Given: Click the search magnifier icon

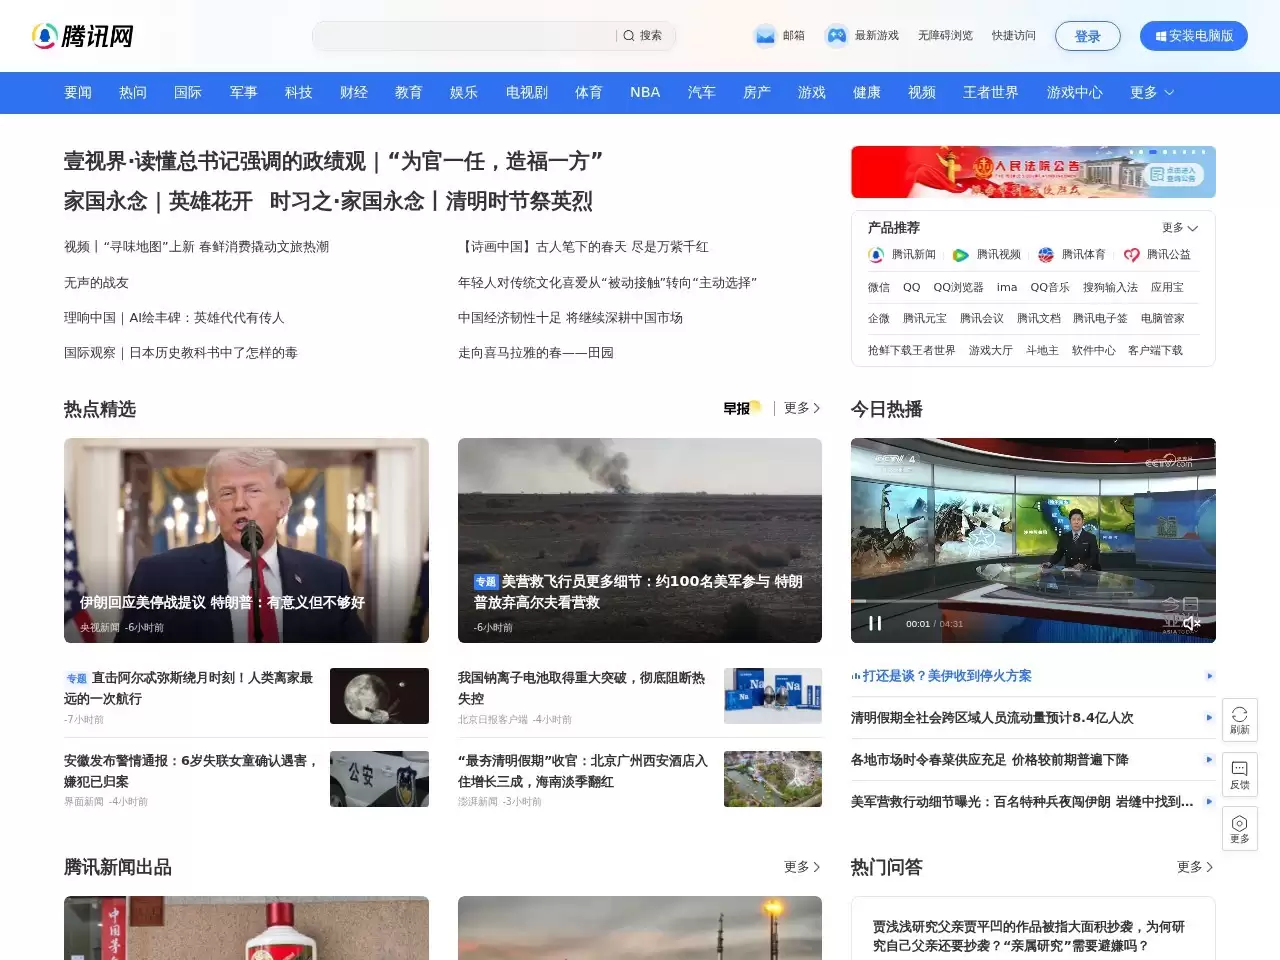Looking at the screenshot, I should point(629,36).
